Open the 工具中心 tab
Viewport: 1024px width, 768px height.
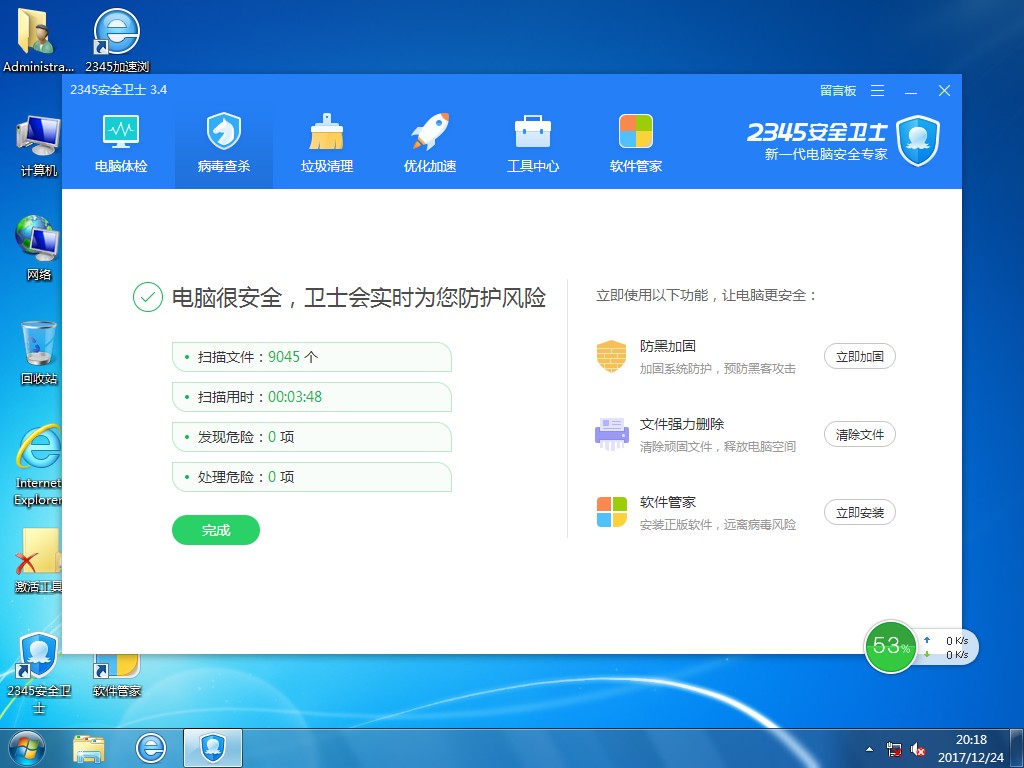click(533, 144)
